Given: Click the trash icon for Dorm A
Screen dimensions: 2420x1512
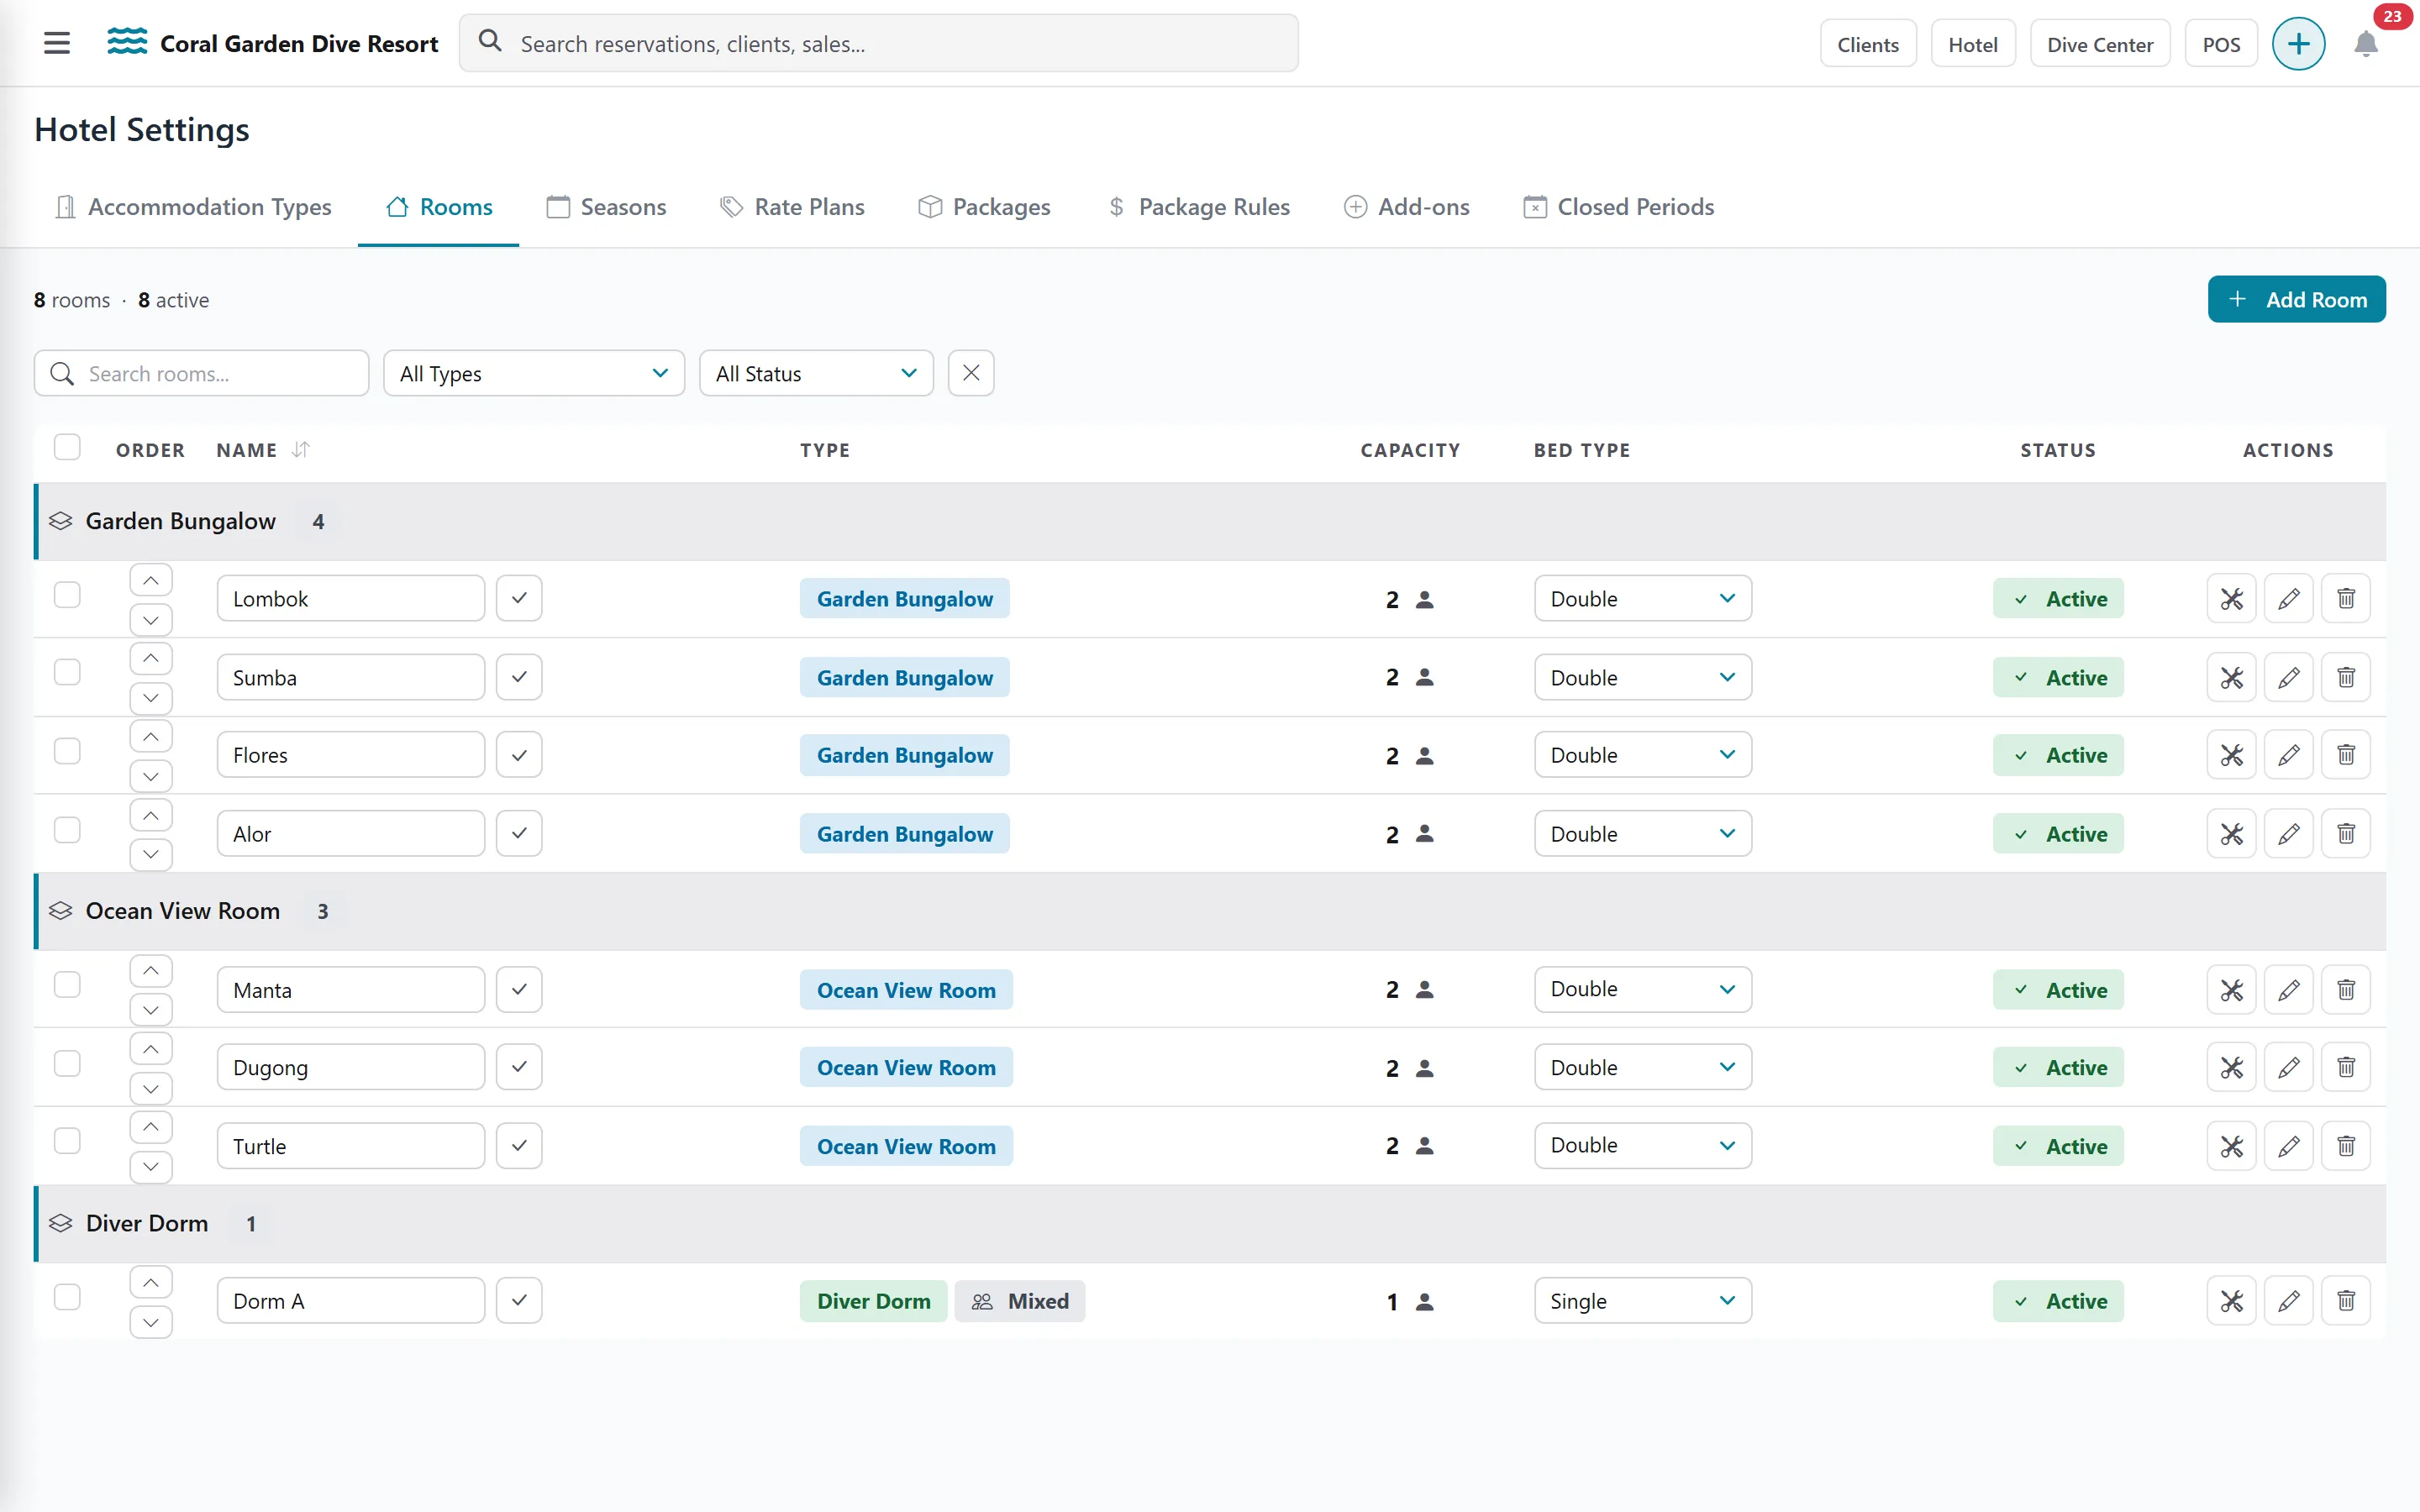Looking at the screenshot, I should pyautogui.click(x=2346, y=1301).
